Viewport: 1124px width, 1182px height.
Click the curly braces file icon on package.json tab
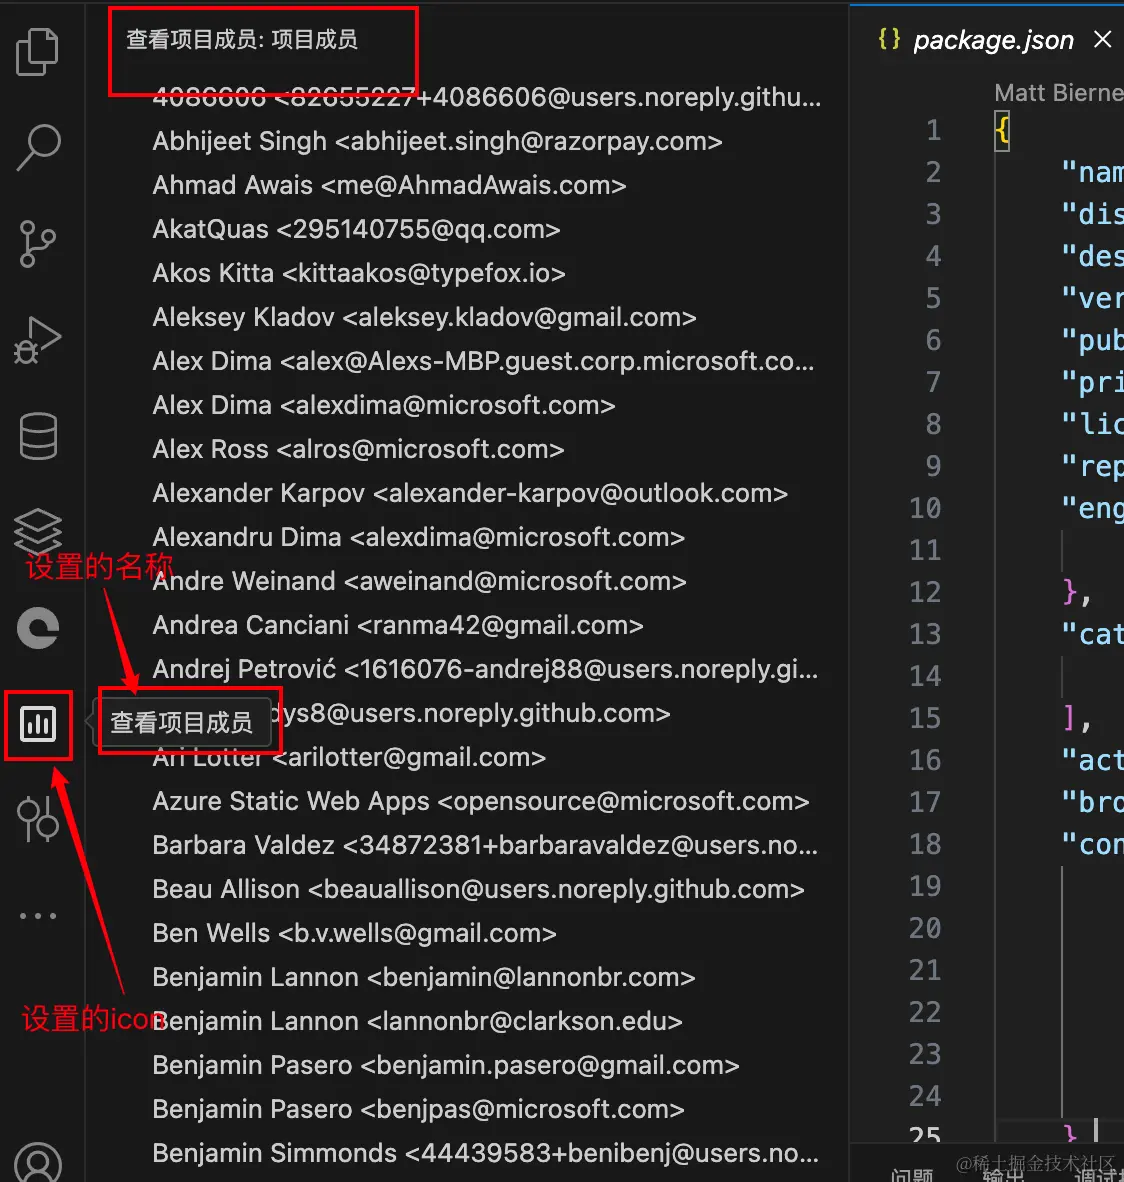point(890,38)
